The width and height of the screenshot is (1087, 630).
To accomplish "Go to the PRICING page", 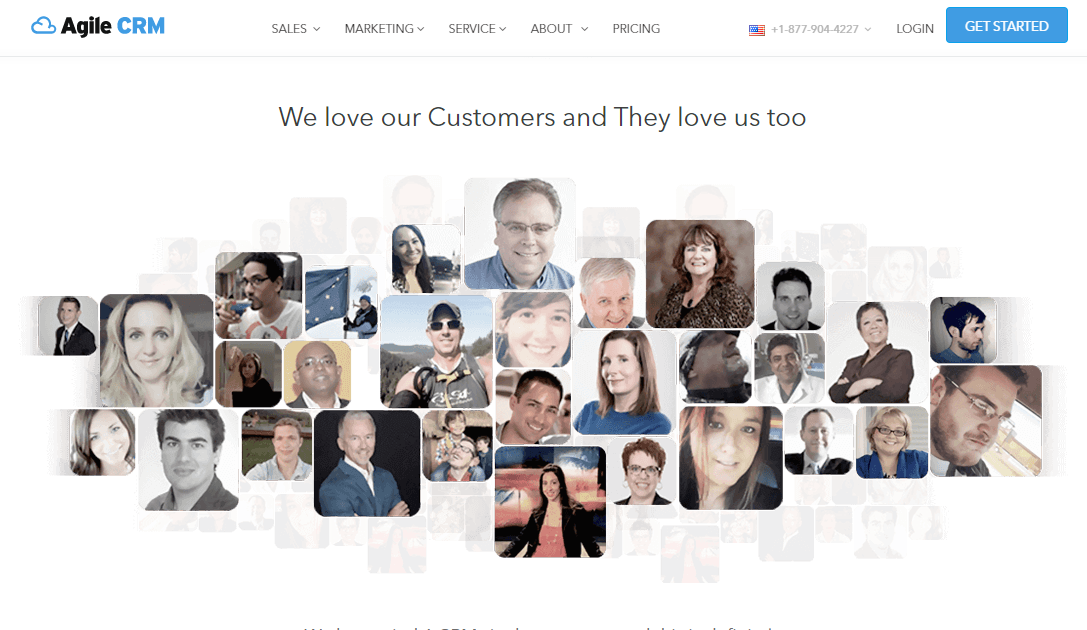I will point(636,29).
